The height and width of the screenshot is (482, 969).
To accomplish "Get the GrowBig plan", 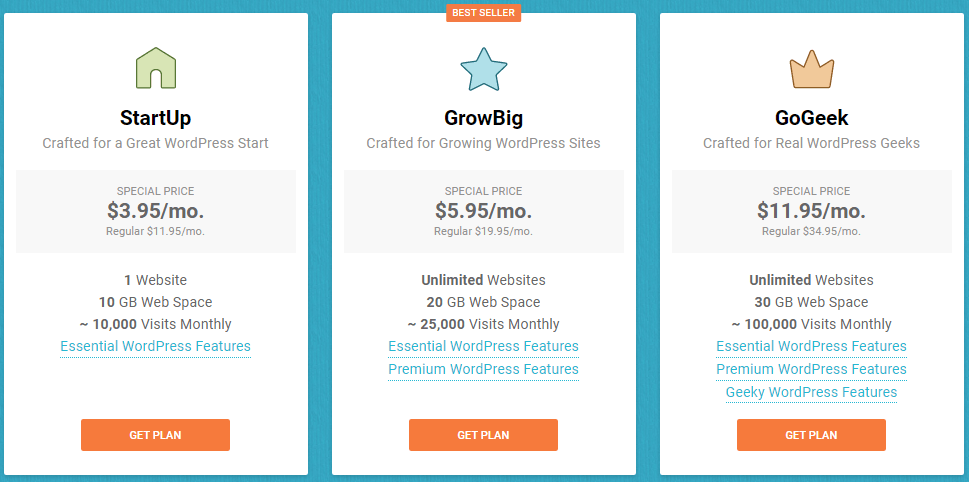I will pyautogui.click(x=483, y=435).
